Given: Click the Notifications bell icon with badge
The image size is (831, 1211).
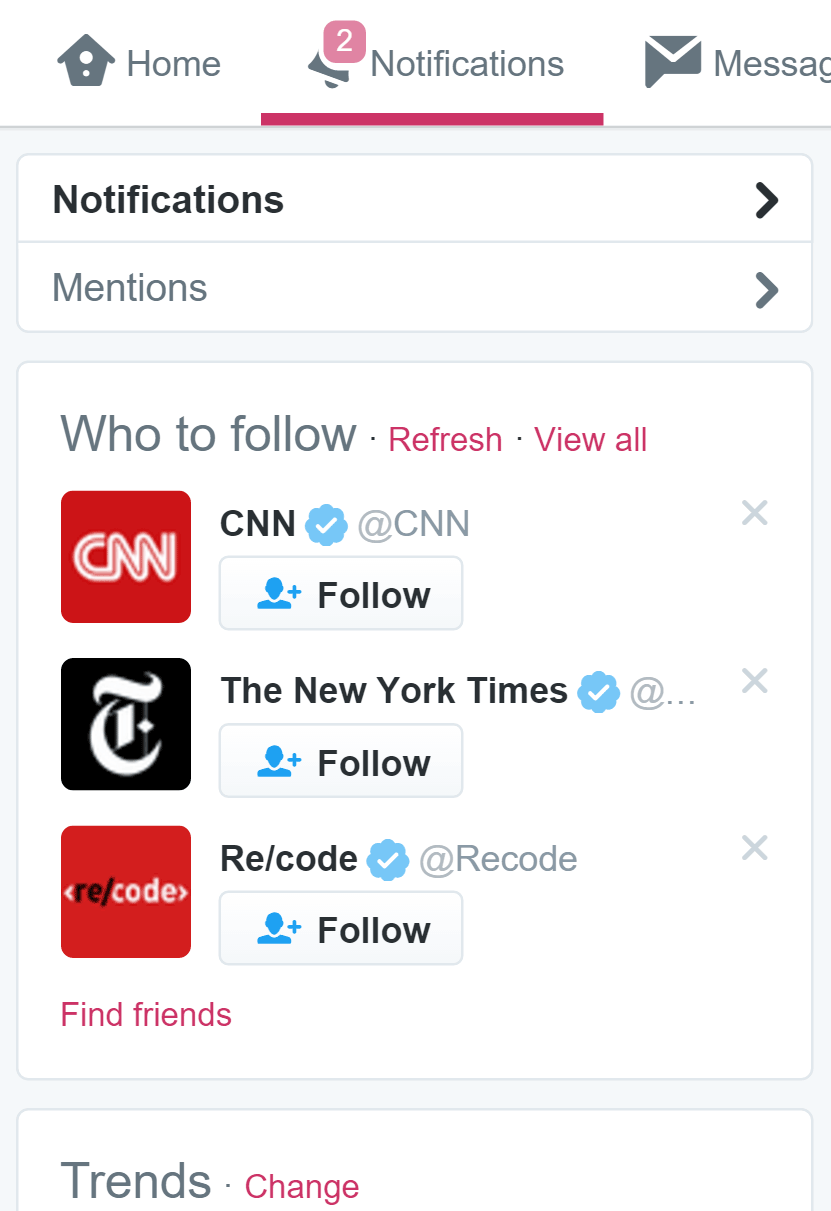Looking at the screenshot, I should 333,63.
